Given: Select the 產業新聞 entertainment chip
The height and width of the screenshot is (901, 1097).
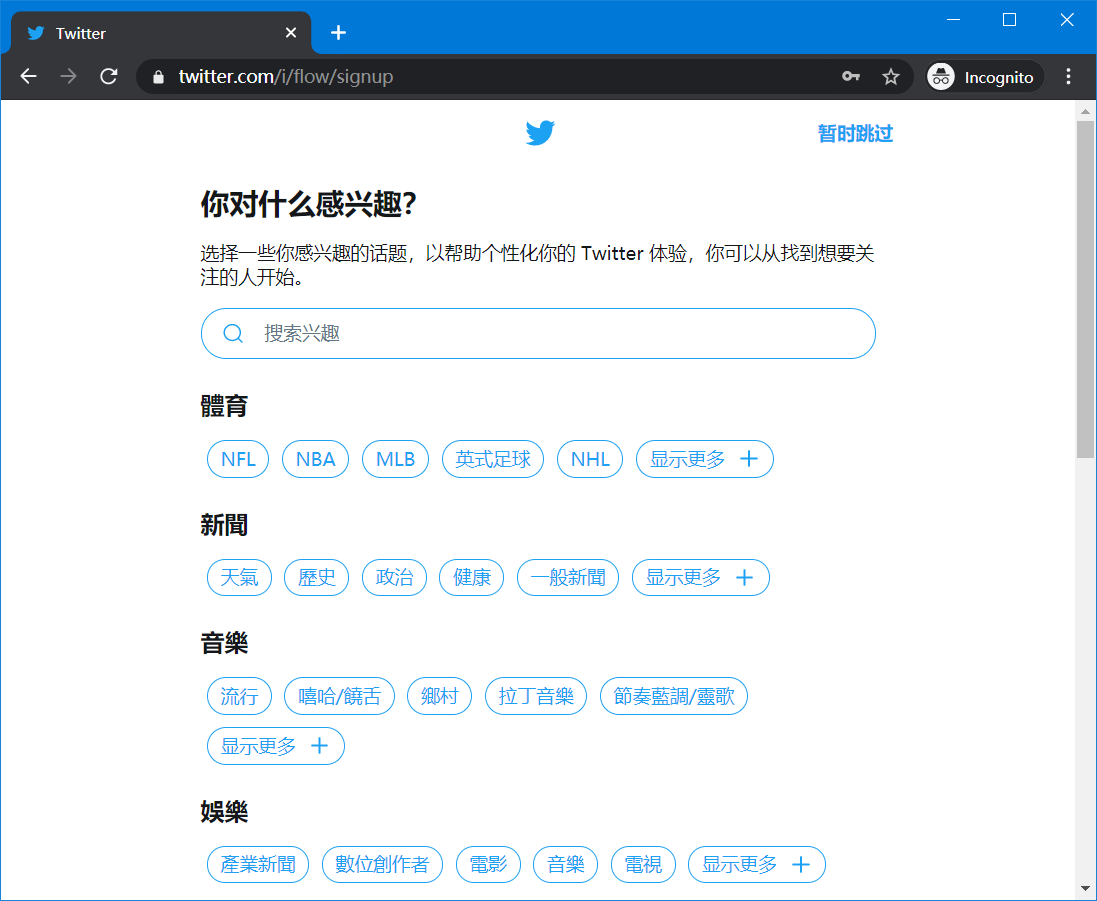Looking at the screenshot, I should tap(258, 865).
